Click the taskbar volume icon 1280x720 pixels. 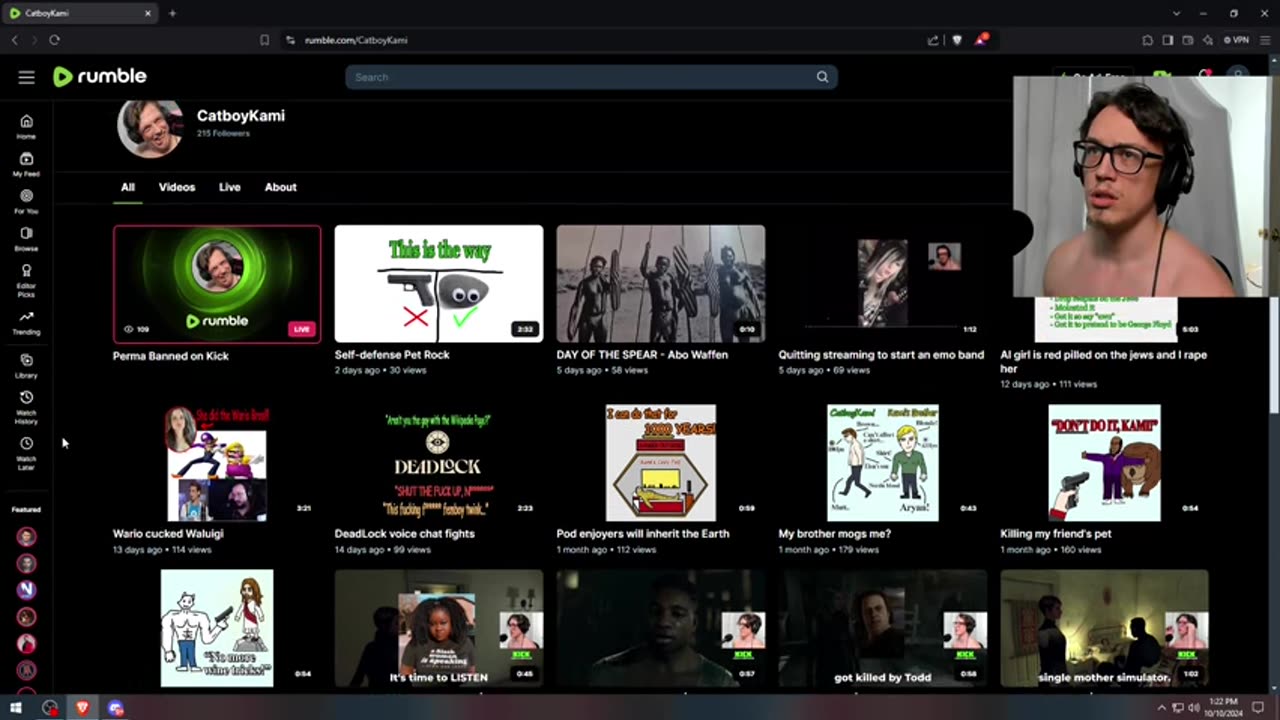tap(1193, 708)
